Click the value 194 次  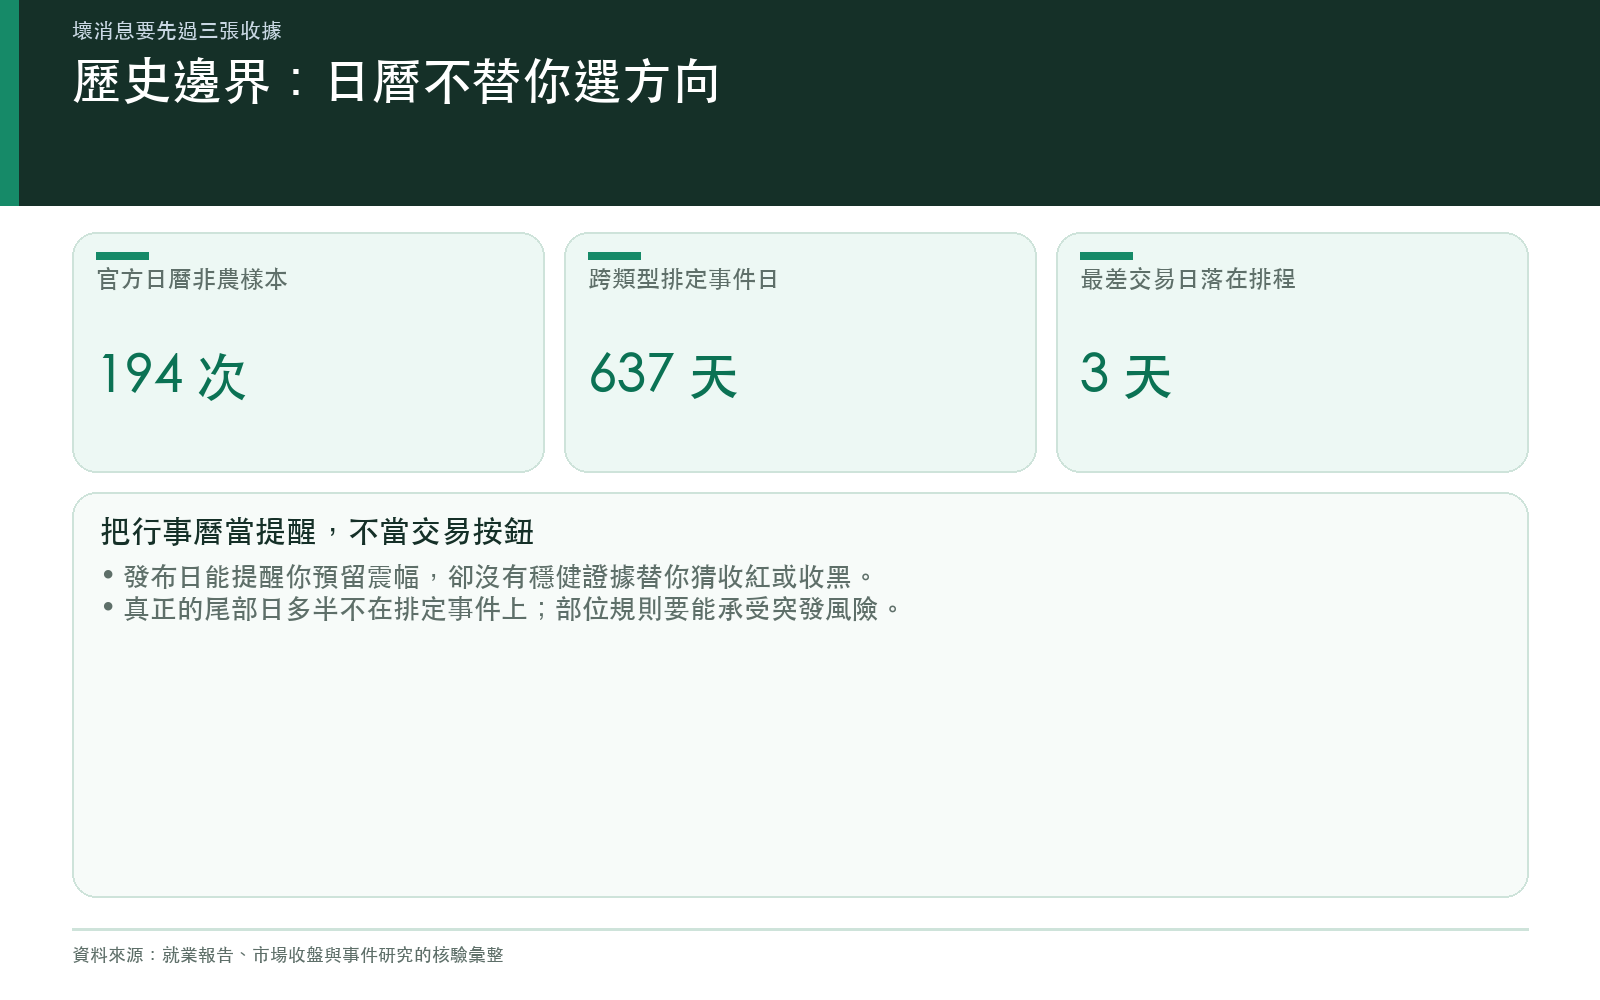click(172, 375)
